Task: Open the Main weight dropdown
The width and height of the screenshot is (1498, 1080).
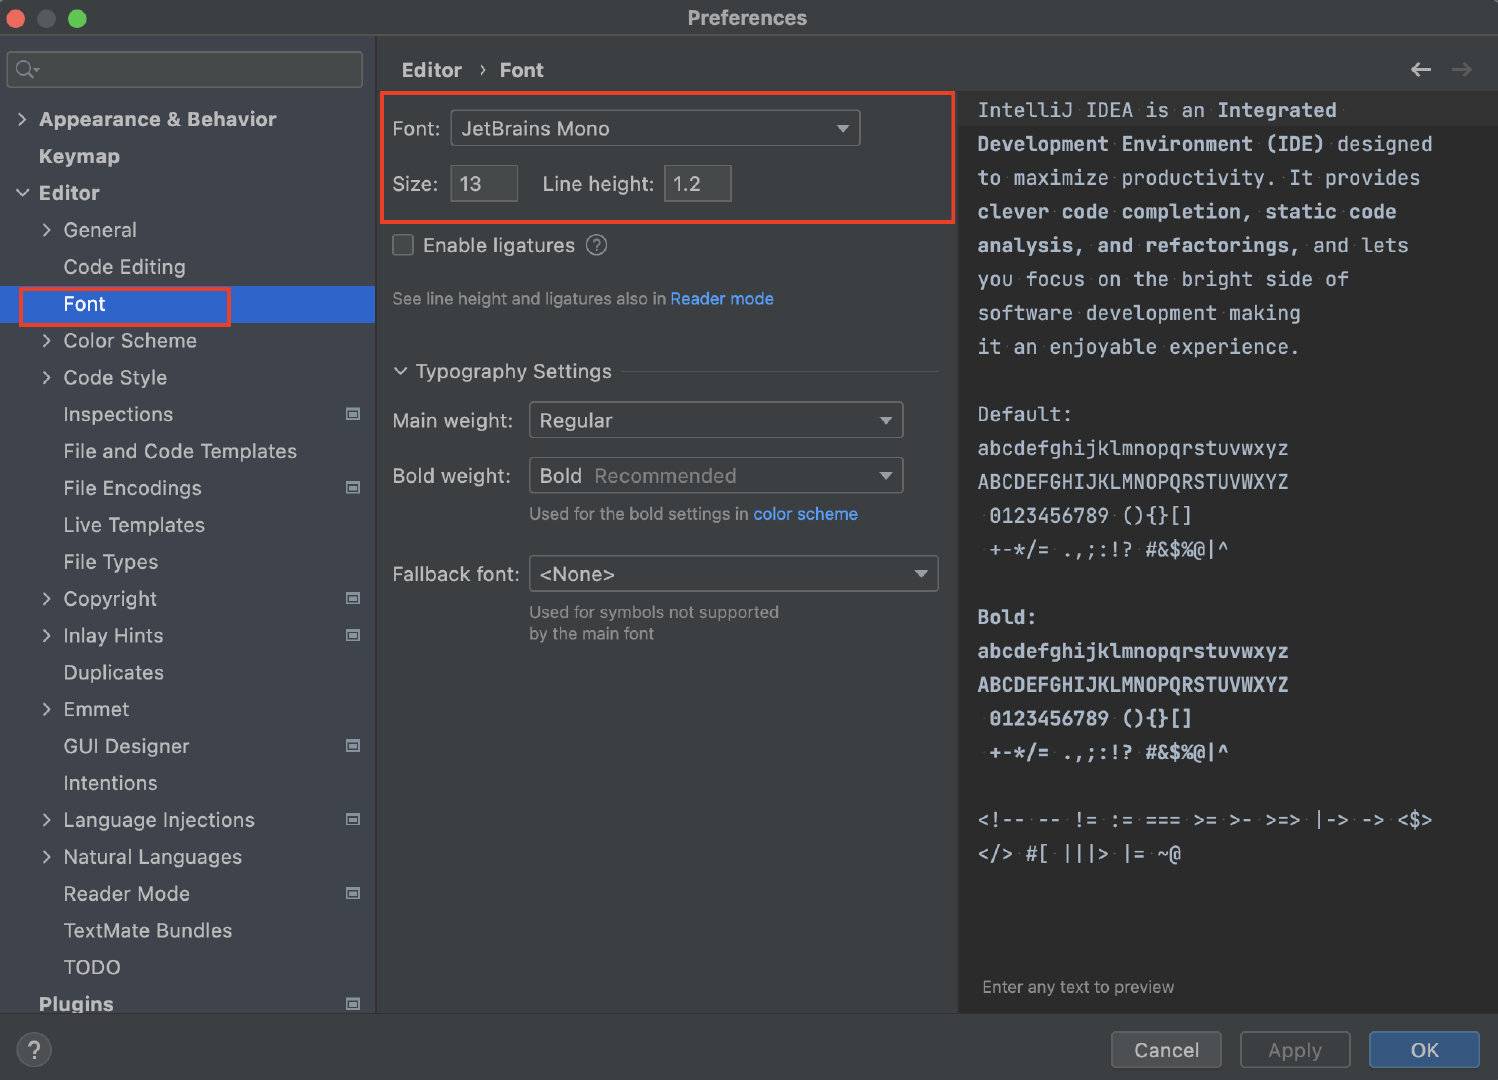Action: 716,420
